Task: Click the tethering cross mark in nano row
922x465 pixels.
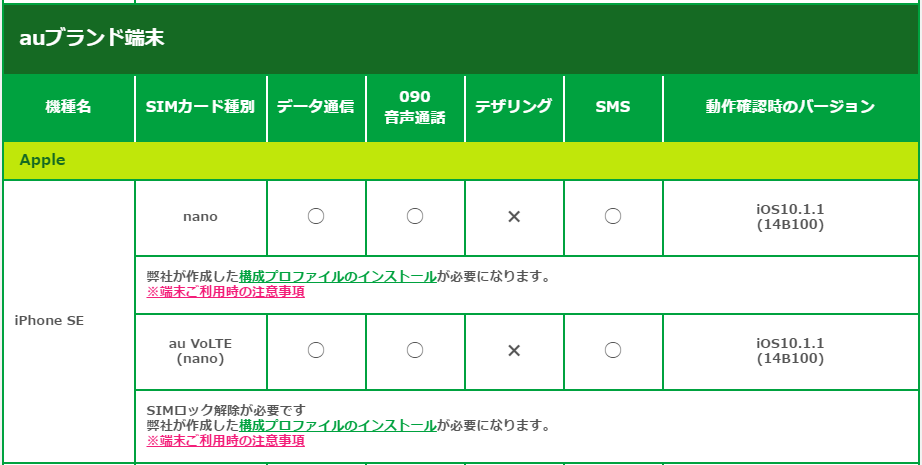Action: tap(514, 217)
